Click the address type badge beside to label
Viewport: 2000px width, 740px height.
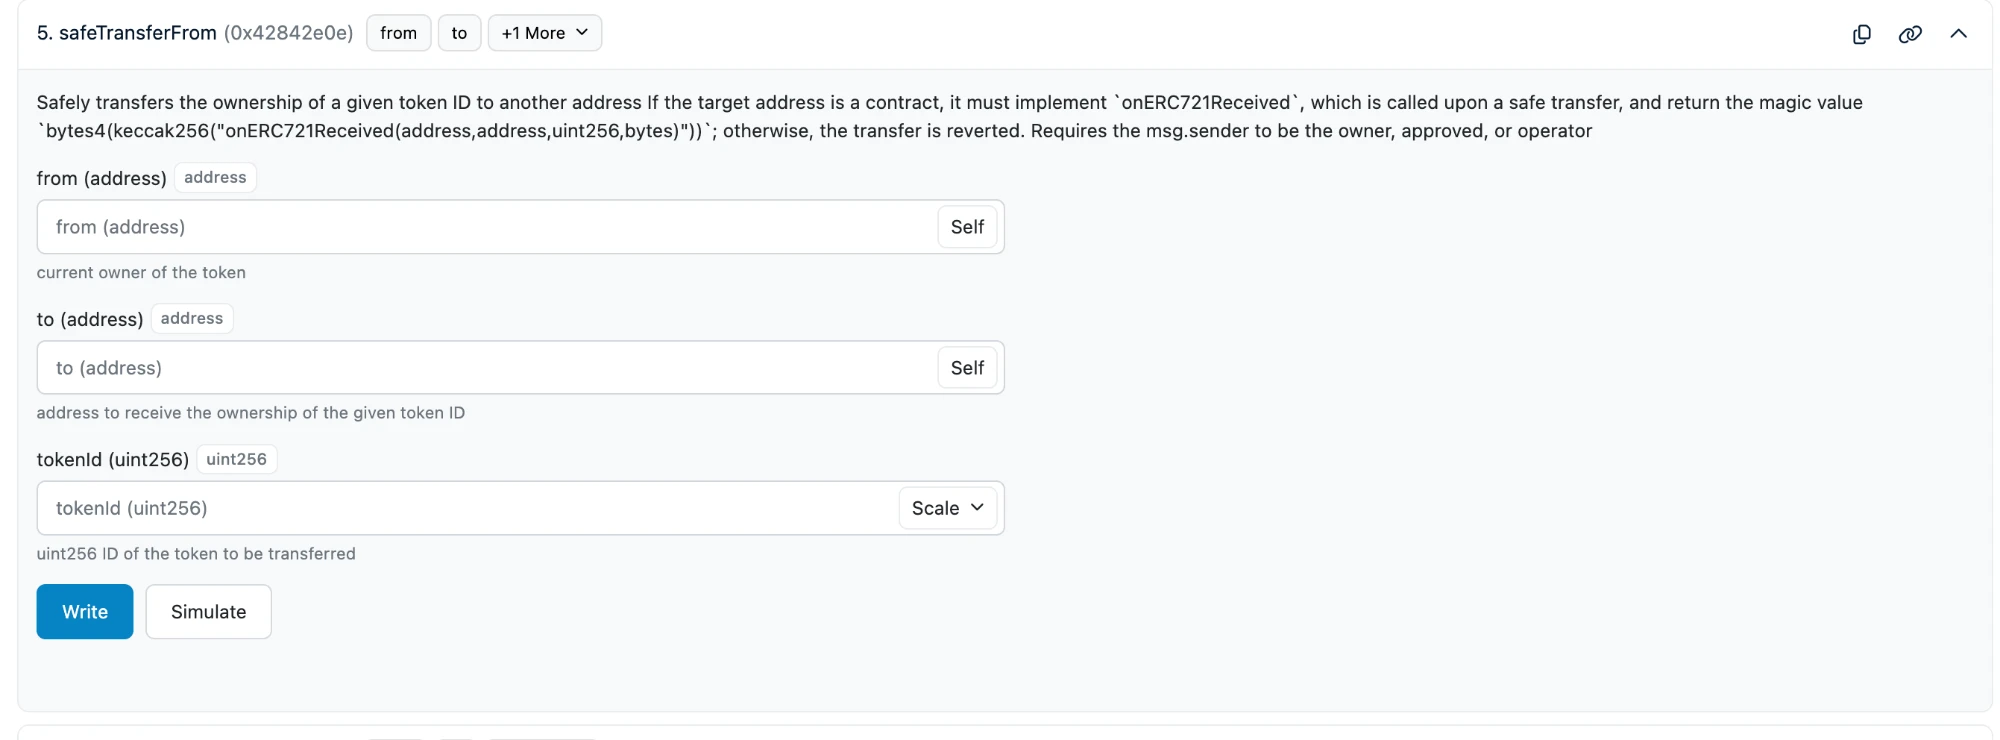pyautogui.click(x=192, y=318)
